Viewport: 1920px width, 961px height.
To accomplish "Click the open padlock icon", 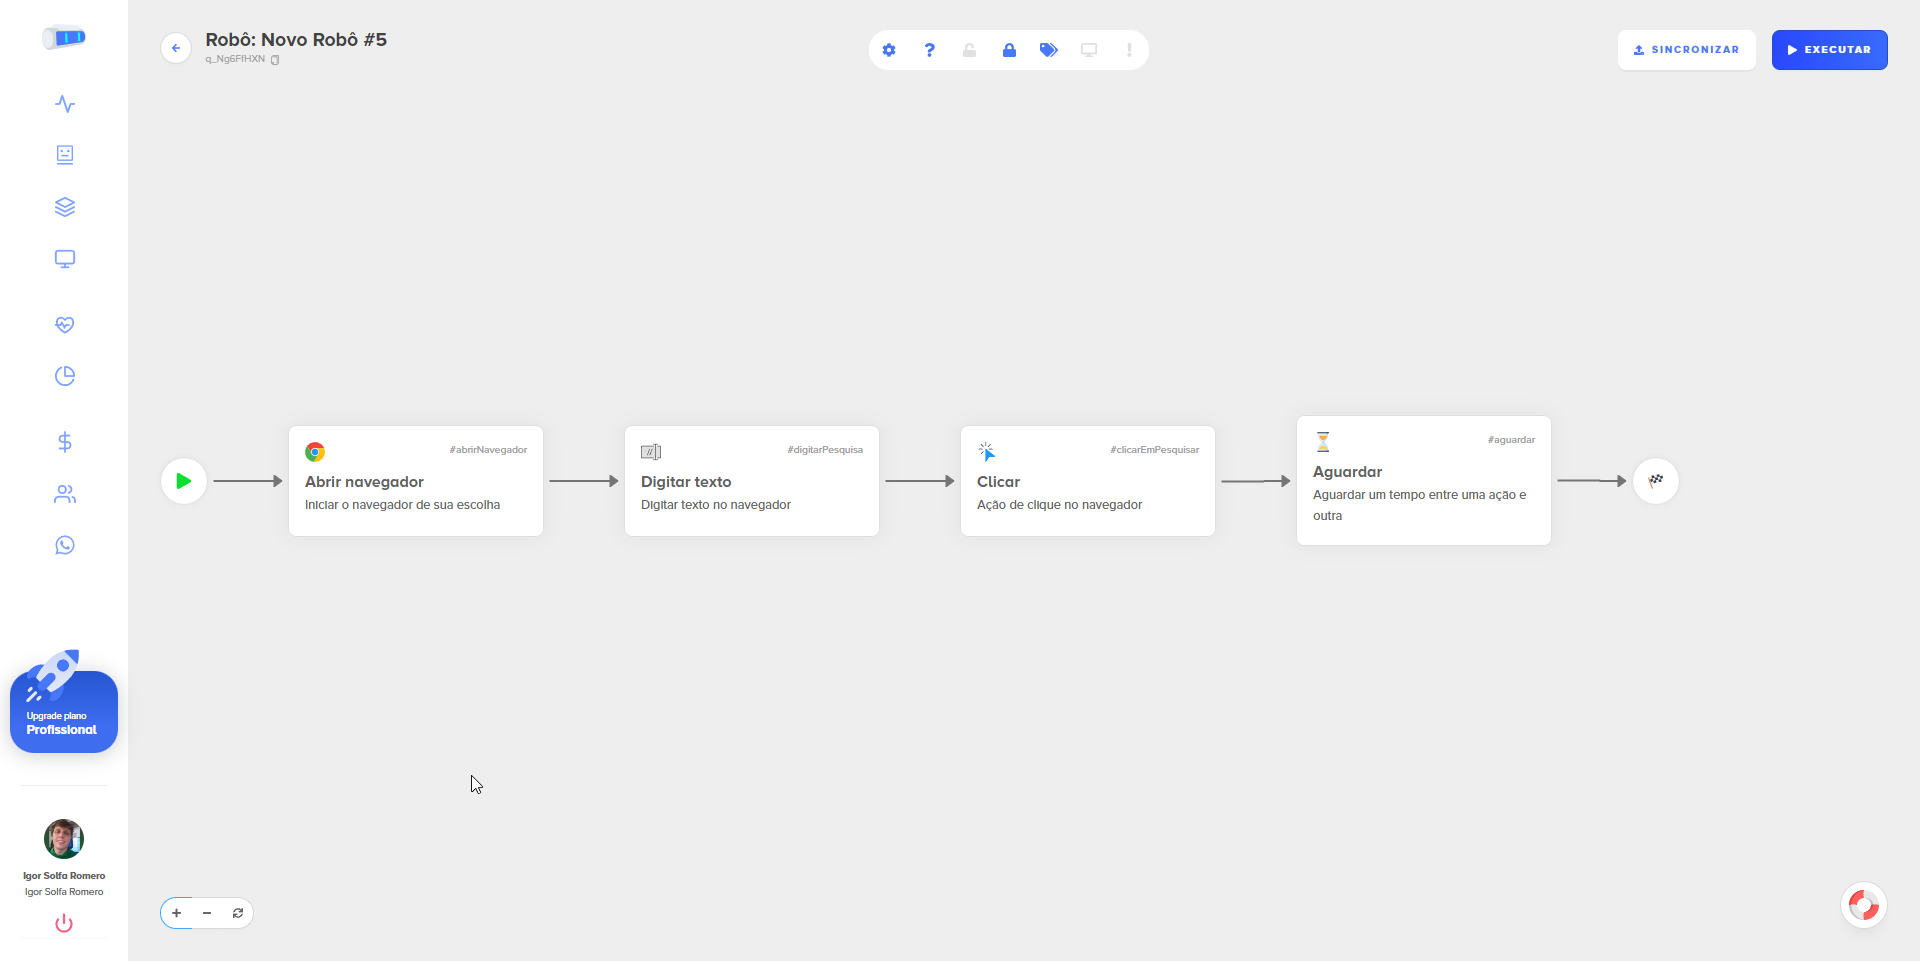I will pos(969,50).
